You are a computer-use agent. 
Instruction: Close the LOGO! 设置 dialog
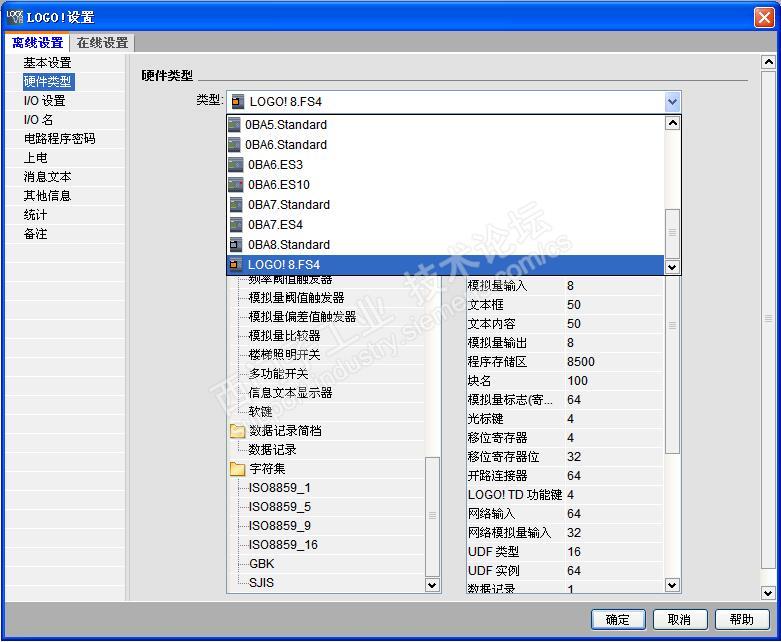click(764, 17)
